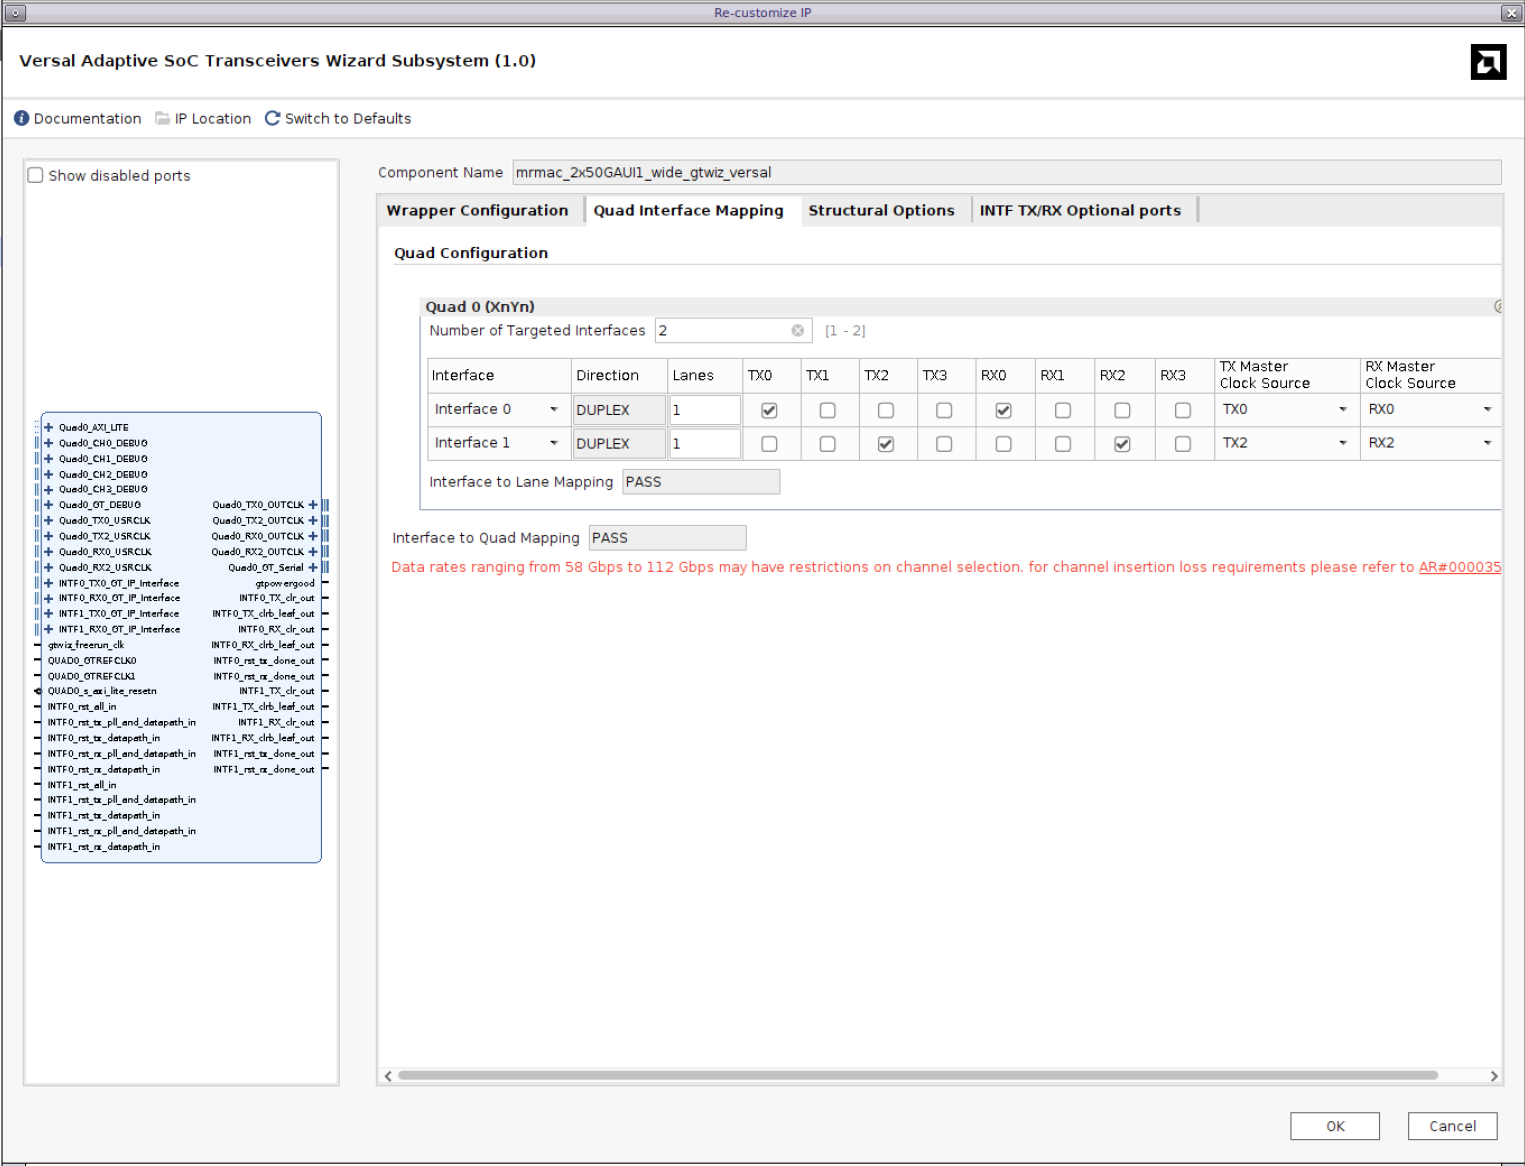Open TX Master Clock Source dropdown showing TX2
The image size is (1525, 1166).
[1285, 443]
